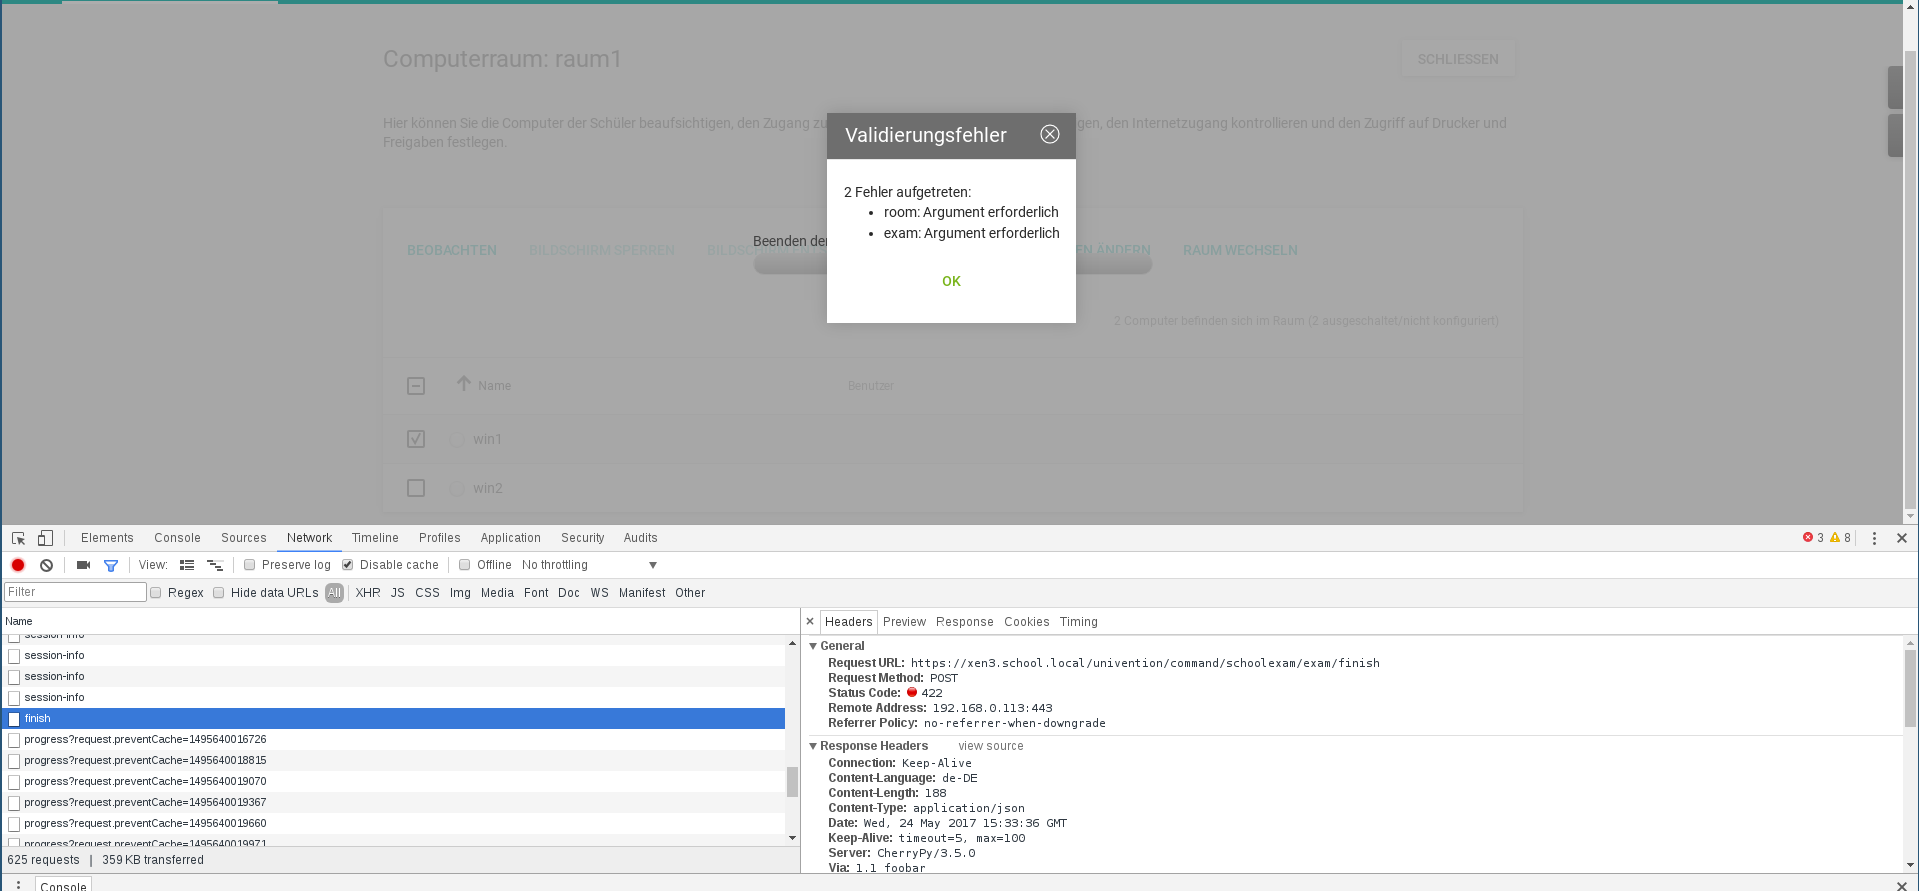Close the Validierungsfehler dialog with X icon
Screen dimensions: 1919x891
[1049, 134]
